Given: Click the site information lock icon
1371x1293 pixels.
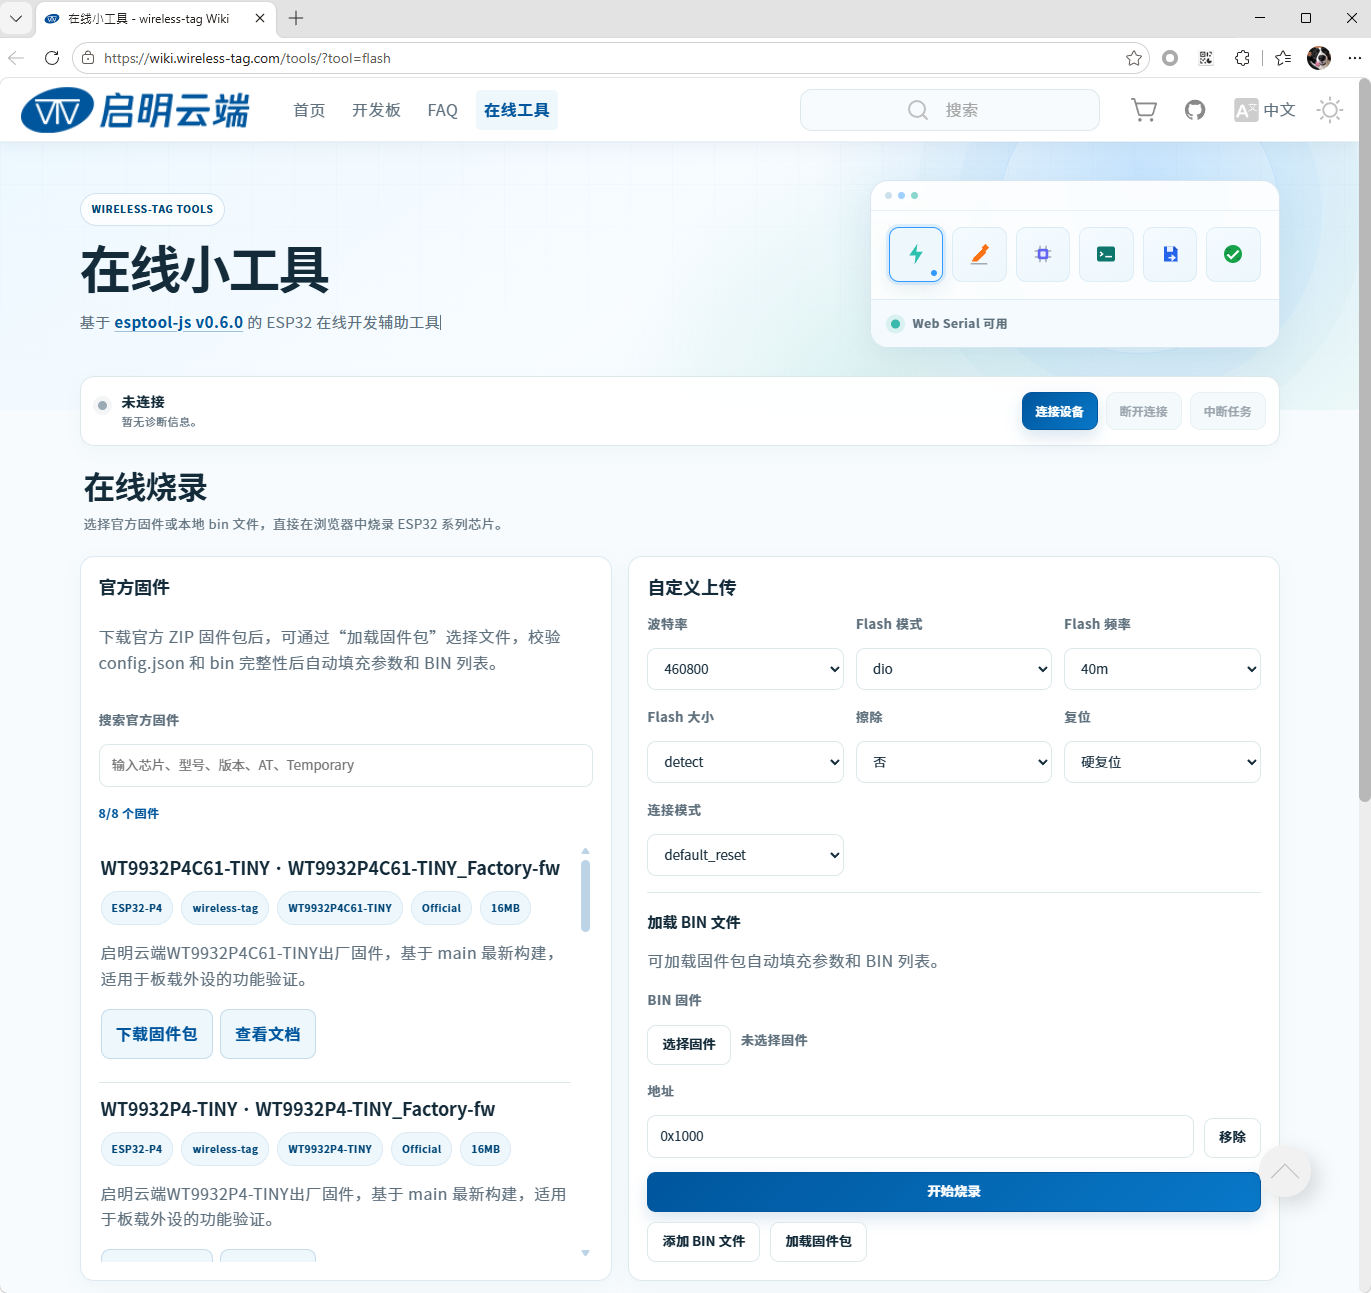Looking at the screenshot, I should point(88,58).
